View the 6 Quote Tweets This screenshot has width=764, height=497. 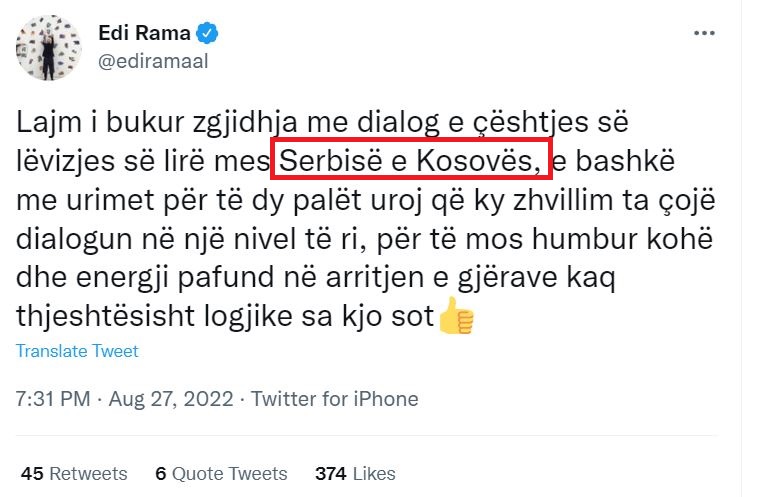click(221, 473)
